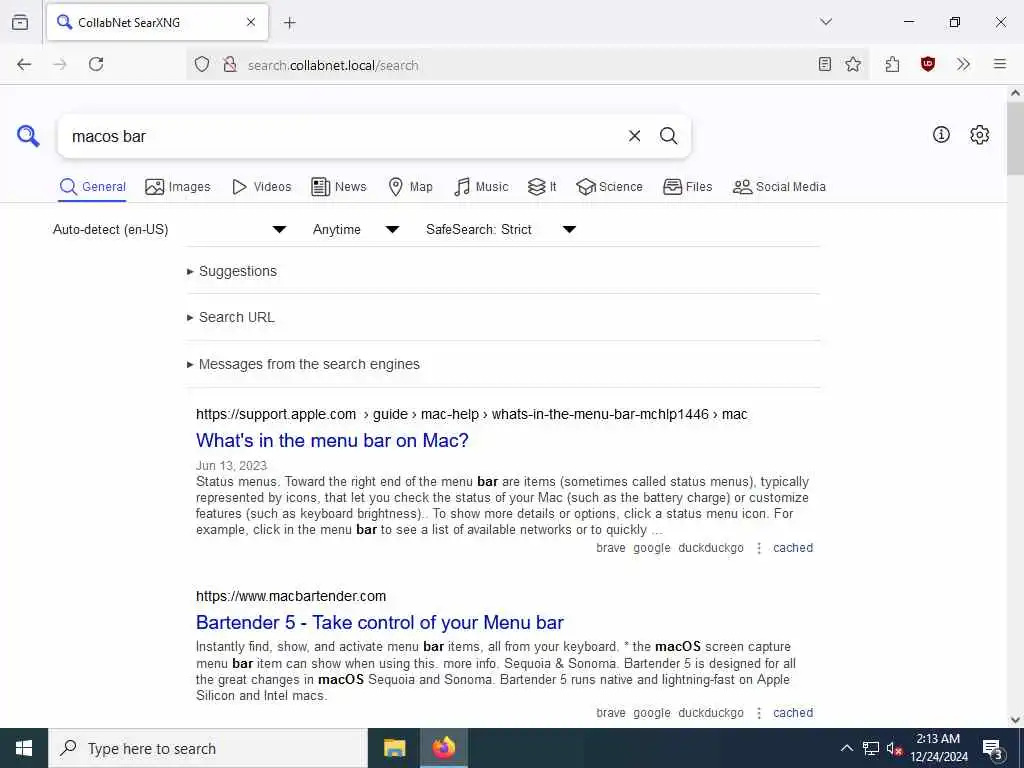Open cached version of Bartender result

click(x=793, y=713)
